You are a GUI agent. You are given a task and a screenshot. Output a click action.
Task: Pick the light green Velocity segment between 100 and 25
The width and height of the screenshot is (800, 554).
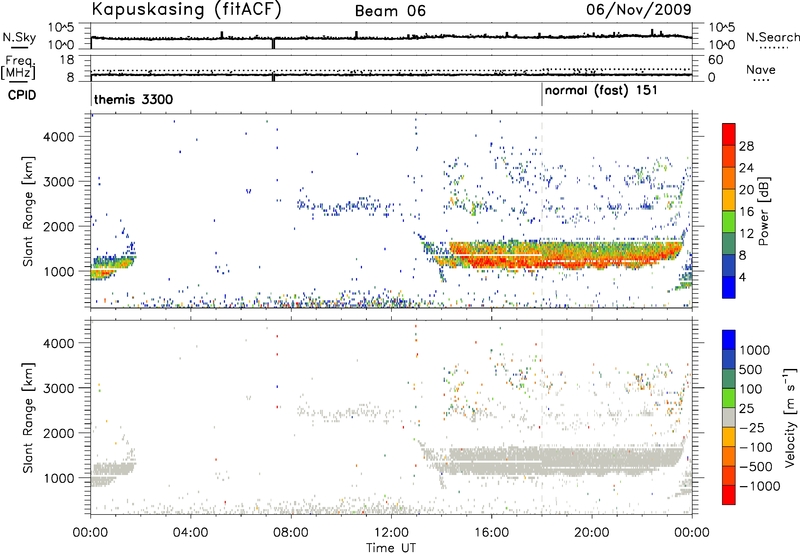tap(729, 398)
